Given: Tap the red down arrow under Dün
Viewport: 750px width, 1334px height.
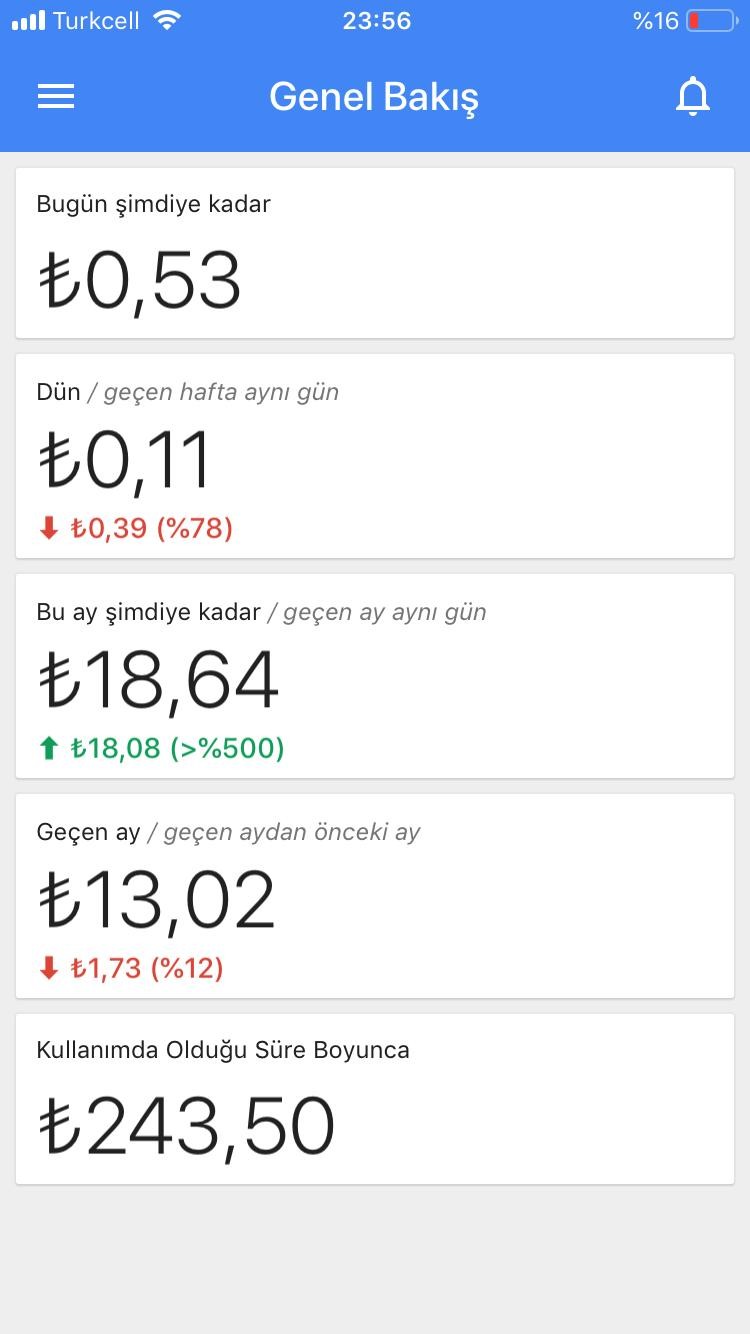Looking at the screenshot, I should pos(49,528).
